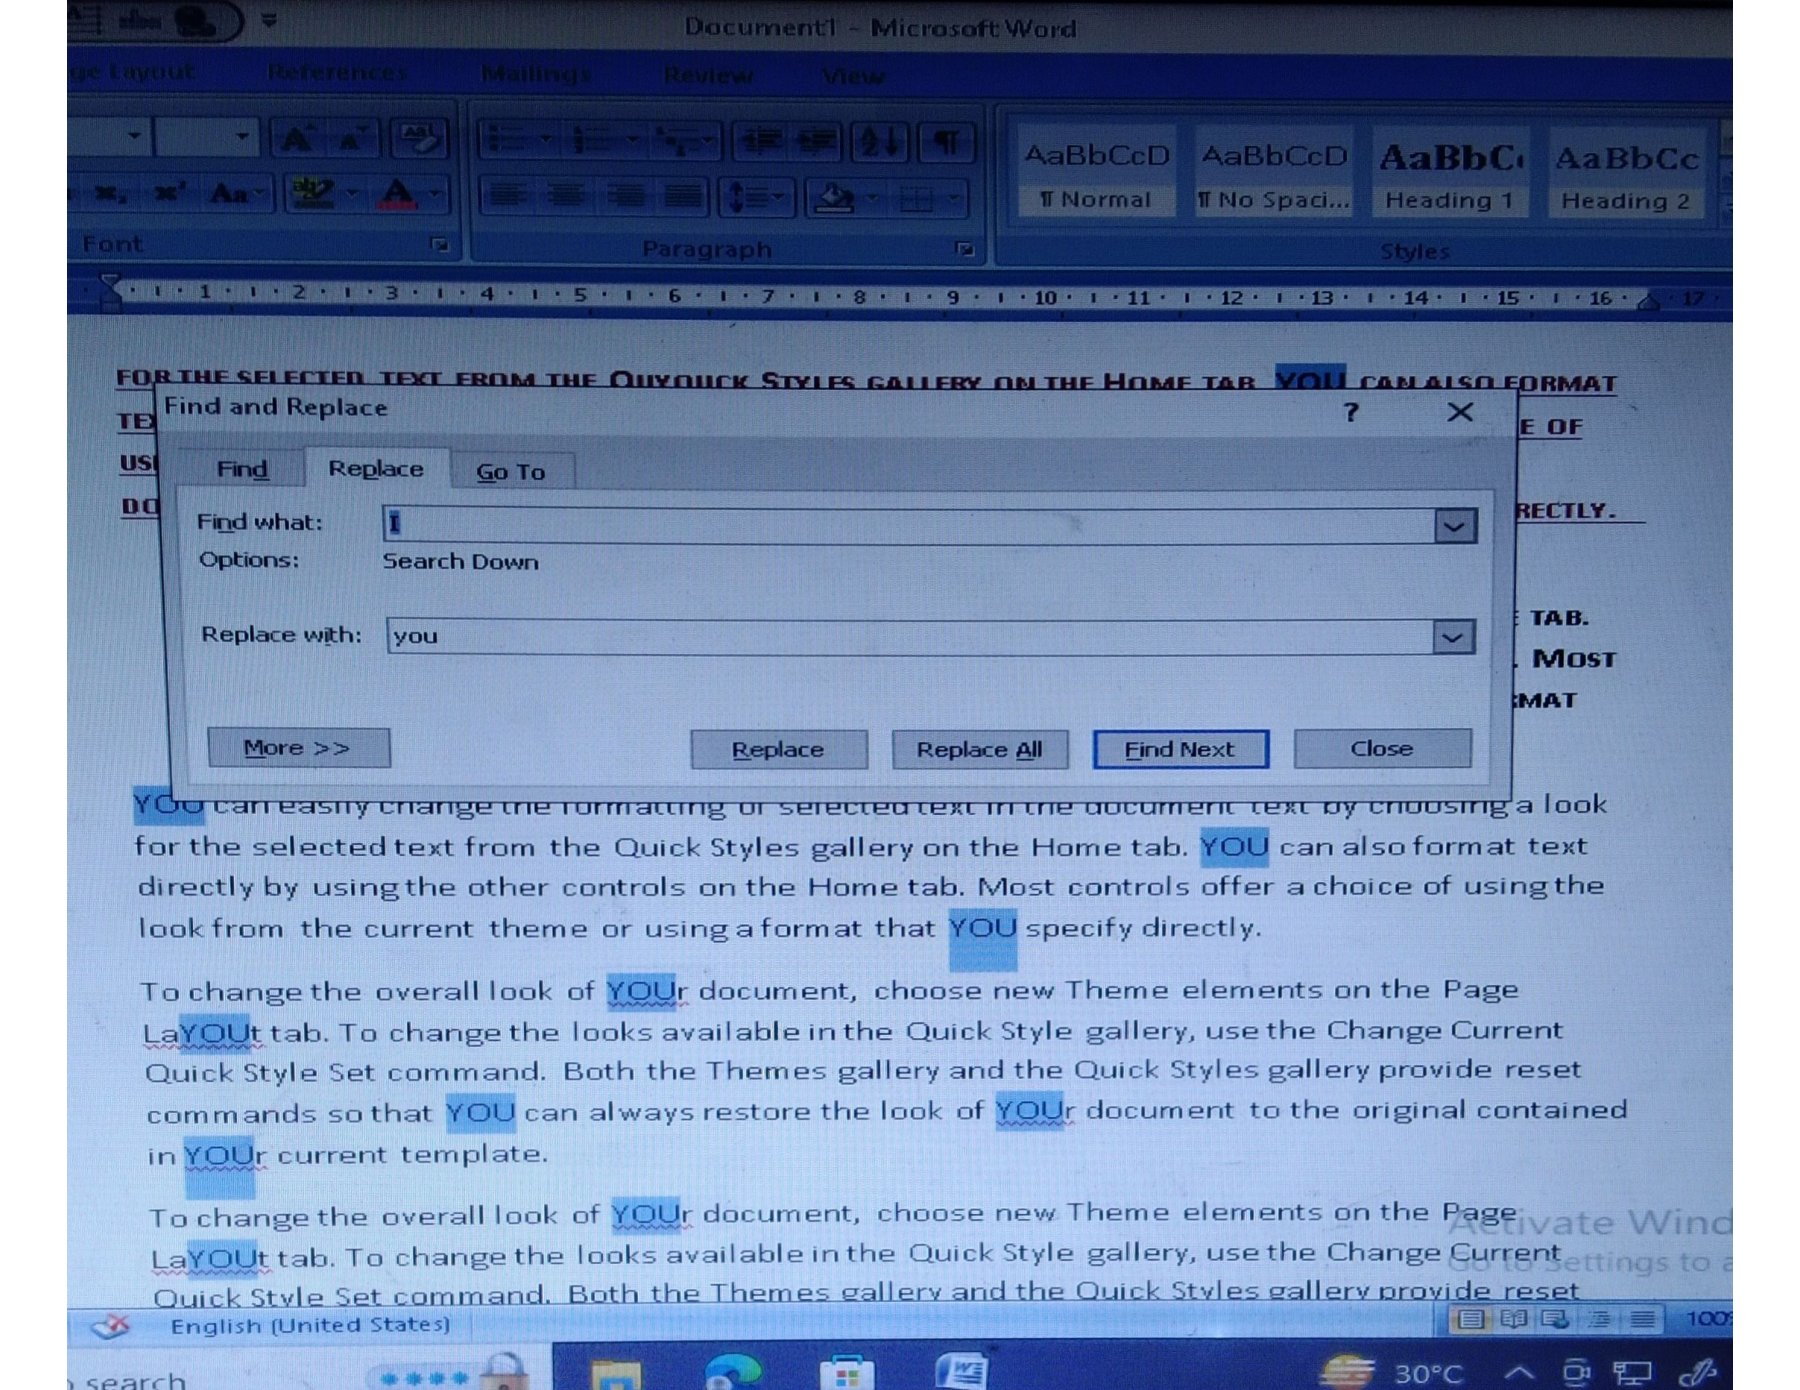This screenshot has width=1800, height=1390.
Task: Open Microsoft Edge from the taskbar
Action: 733,1371
